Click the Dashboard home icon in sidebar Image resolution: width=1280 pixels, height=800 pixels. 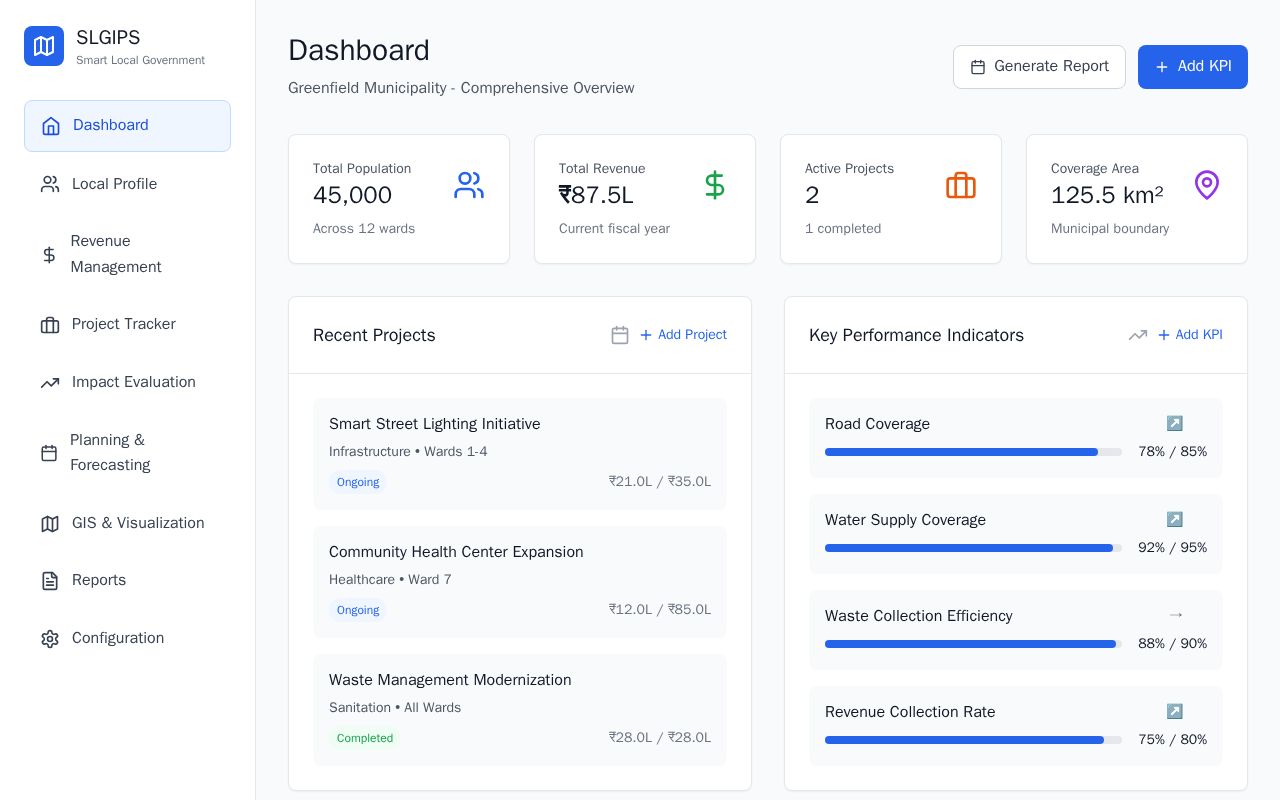(51, 126)
